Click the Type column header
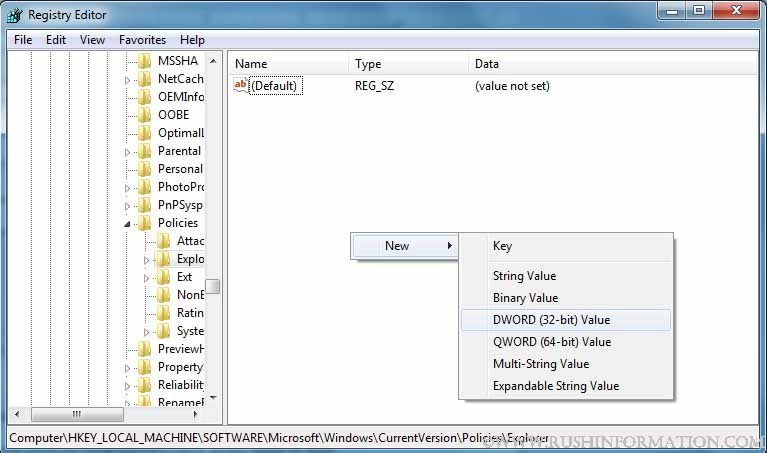 tap(368, 64)
